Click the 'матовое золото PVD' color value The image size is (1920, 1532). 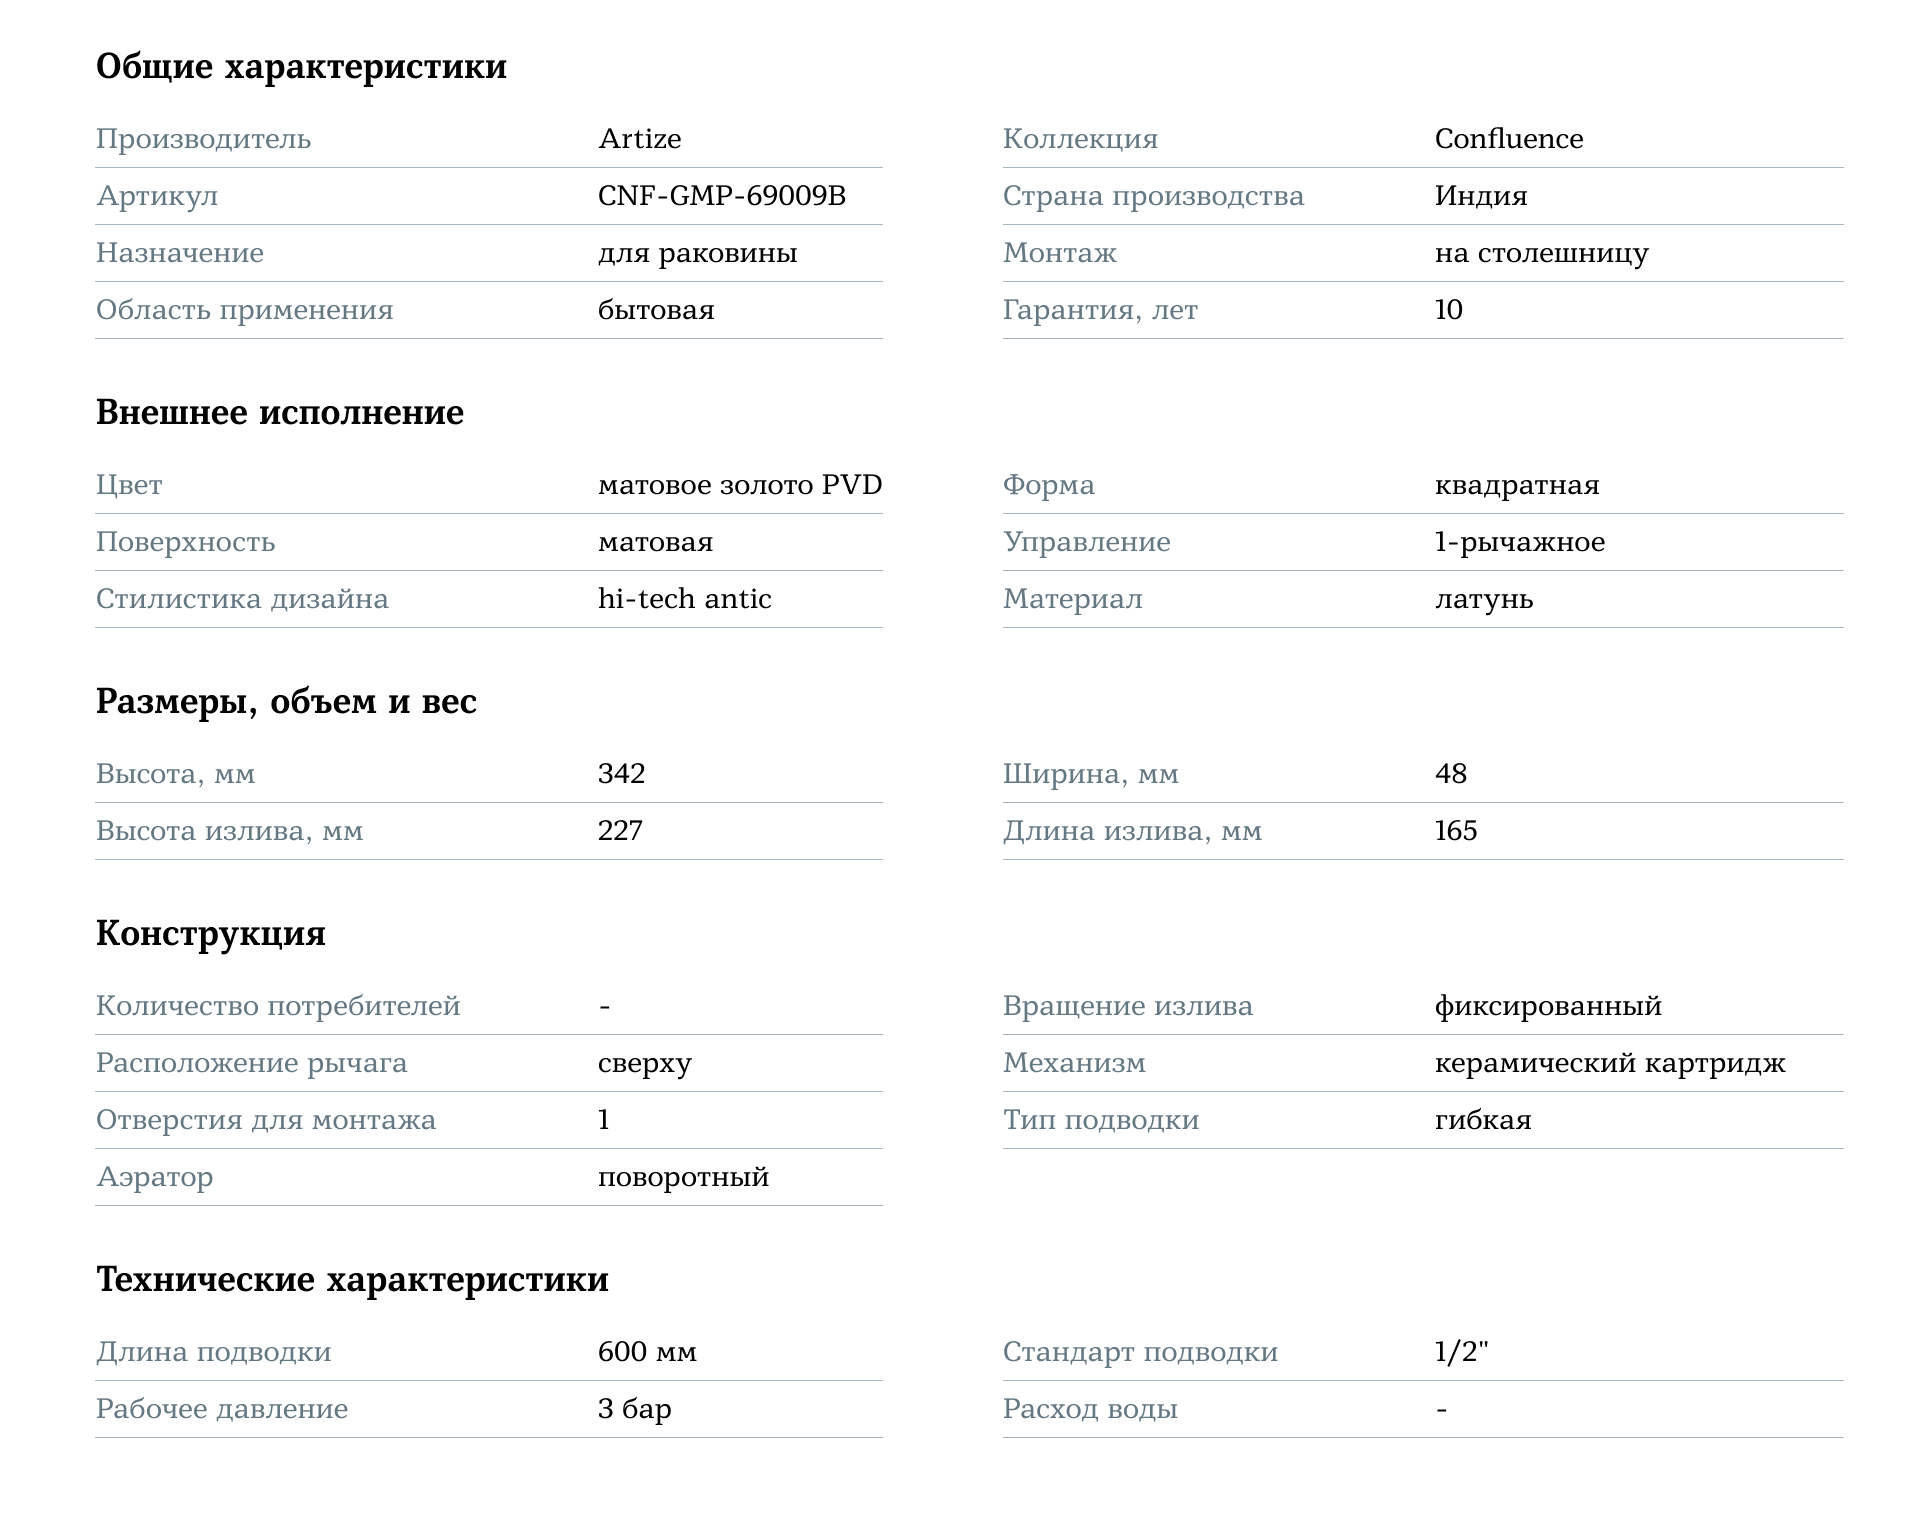740,485
